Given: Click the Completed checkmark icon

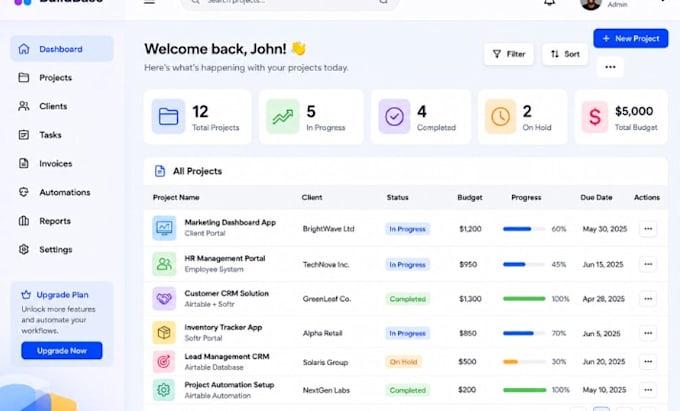Looking at the screenshot, I should tap(394, 116).
